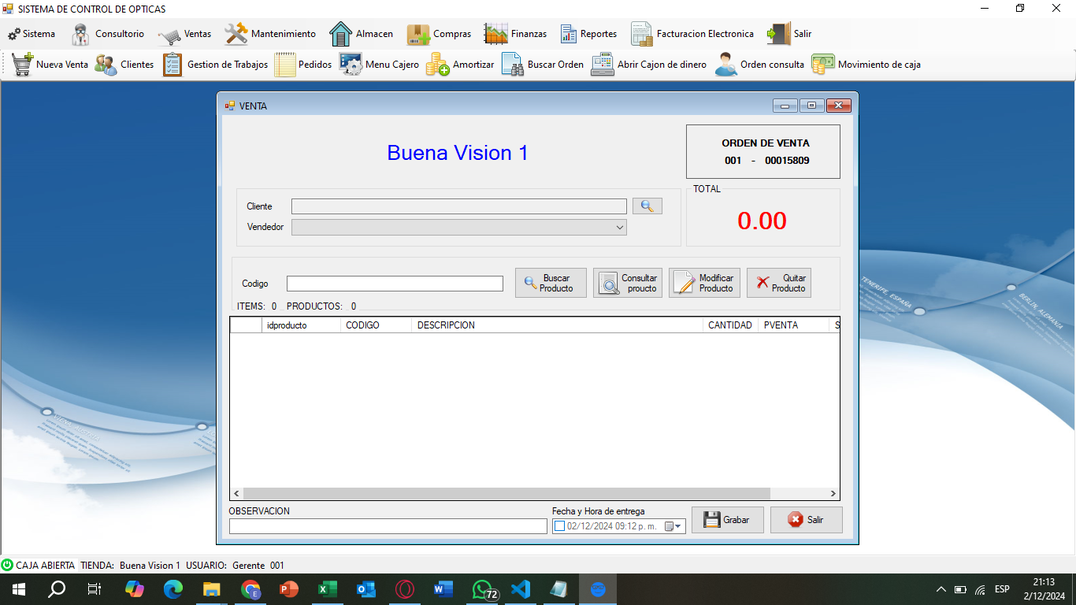This screenshot has height=605, width=1076.
Task: Open Excel from the taskbar
Action: [327, 589]
